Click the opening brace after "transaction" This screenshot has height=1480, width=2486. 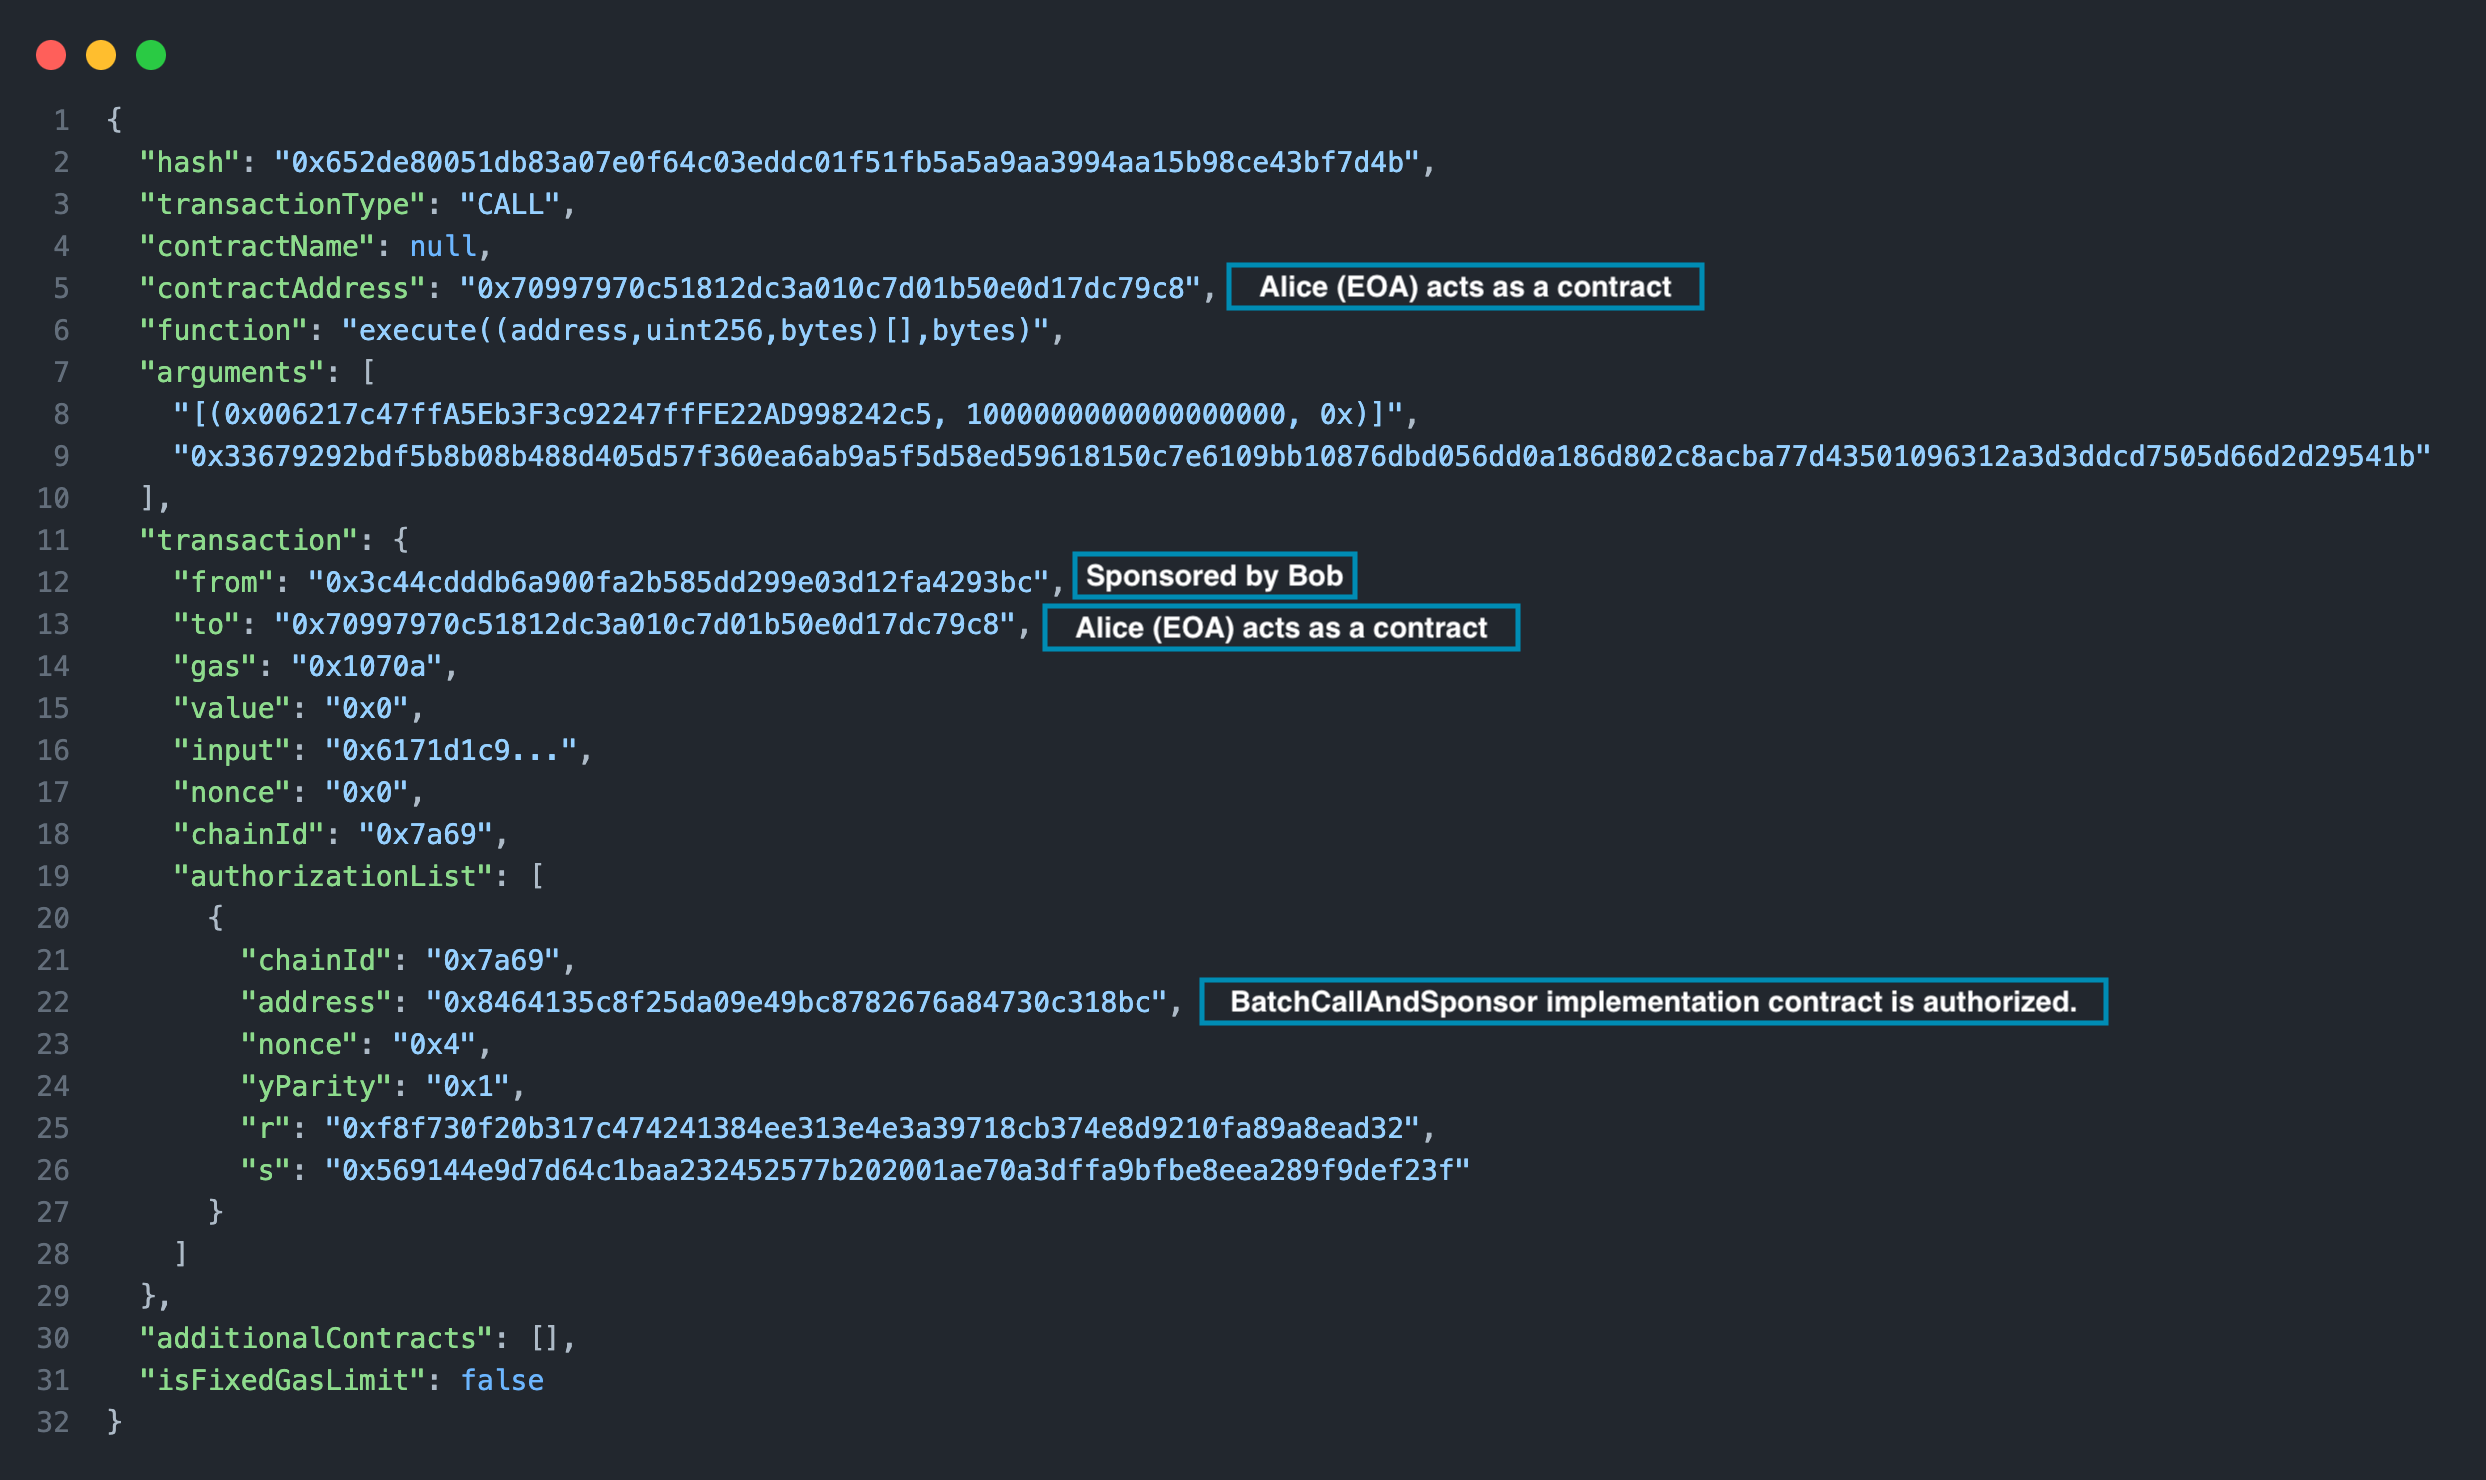pyautogui.click(x=401, y=541)
